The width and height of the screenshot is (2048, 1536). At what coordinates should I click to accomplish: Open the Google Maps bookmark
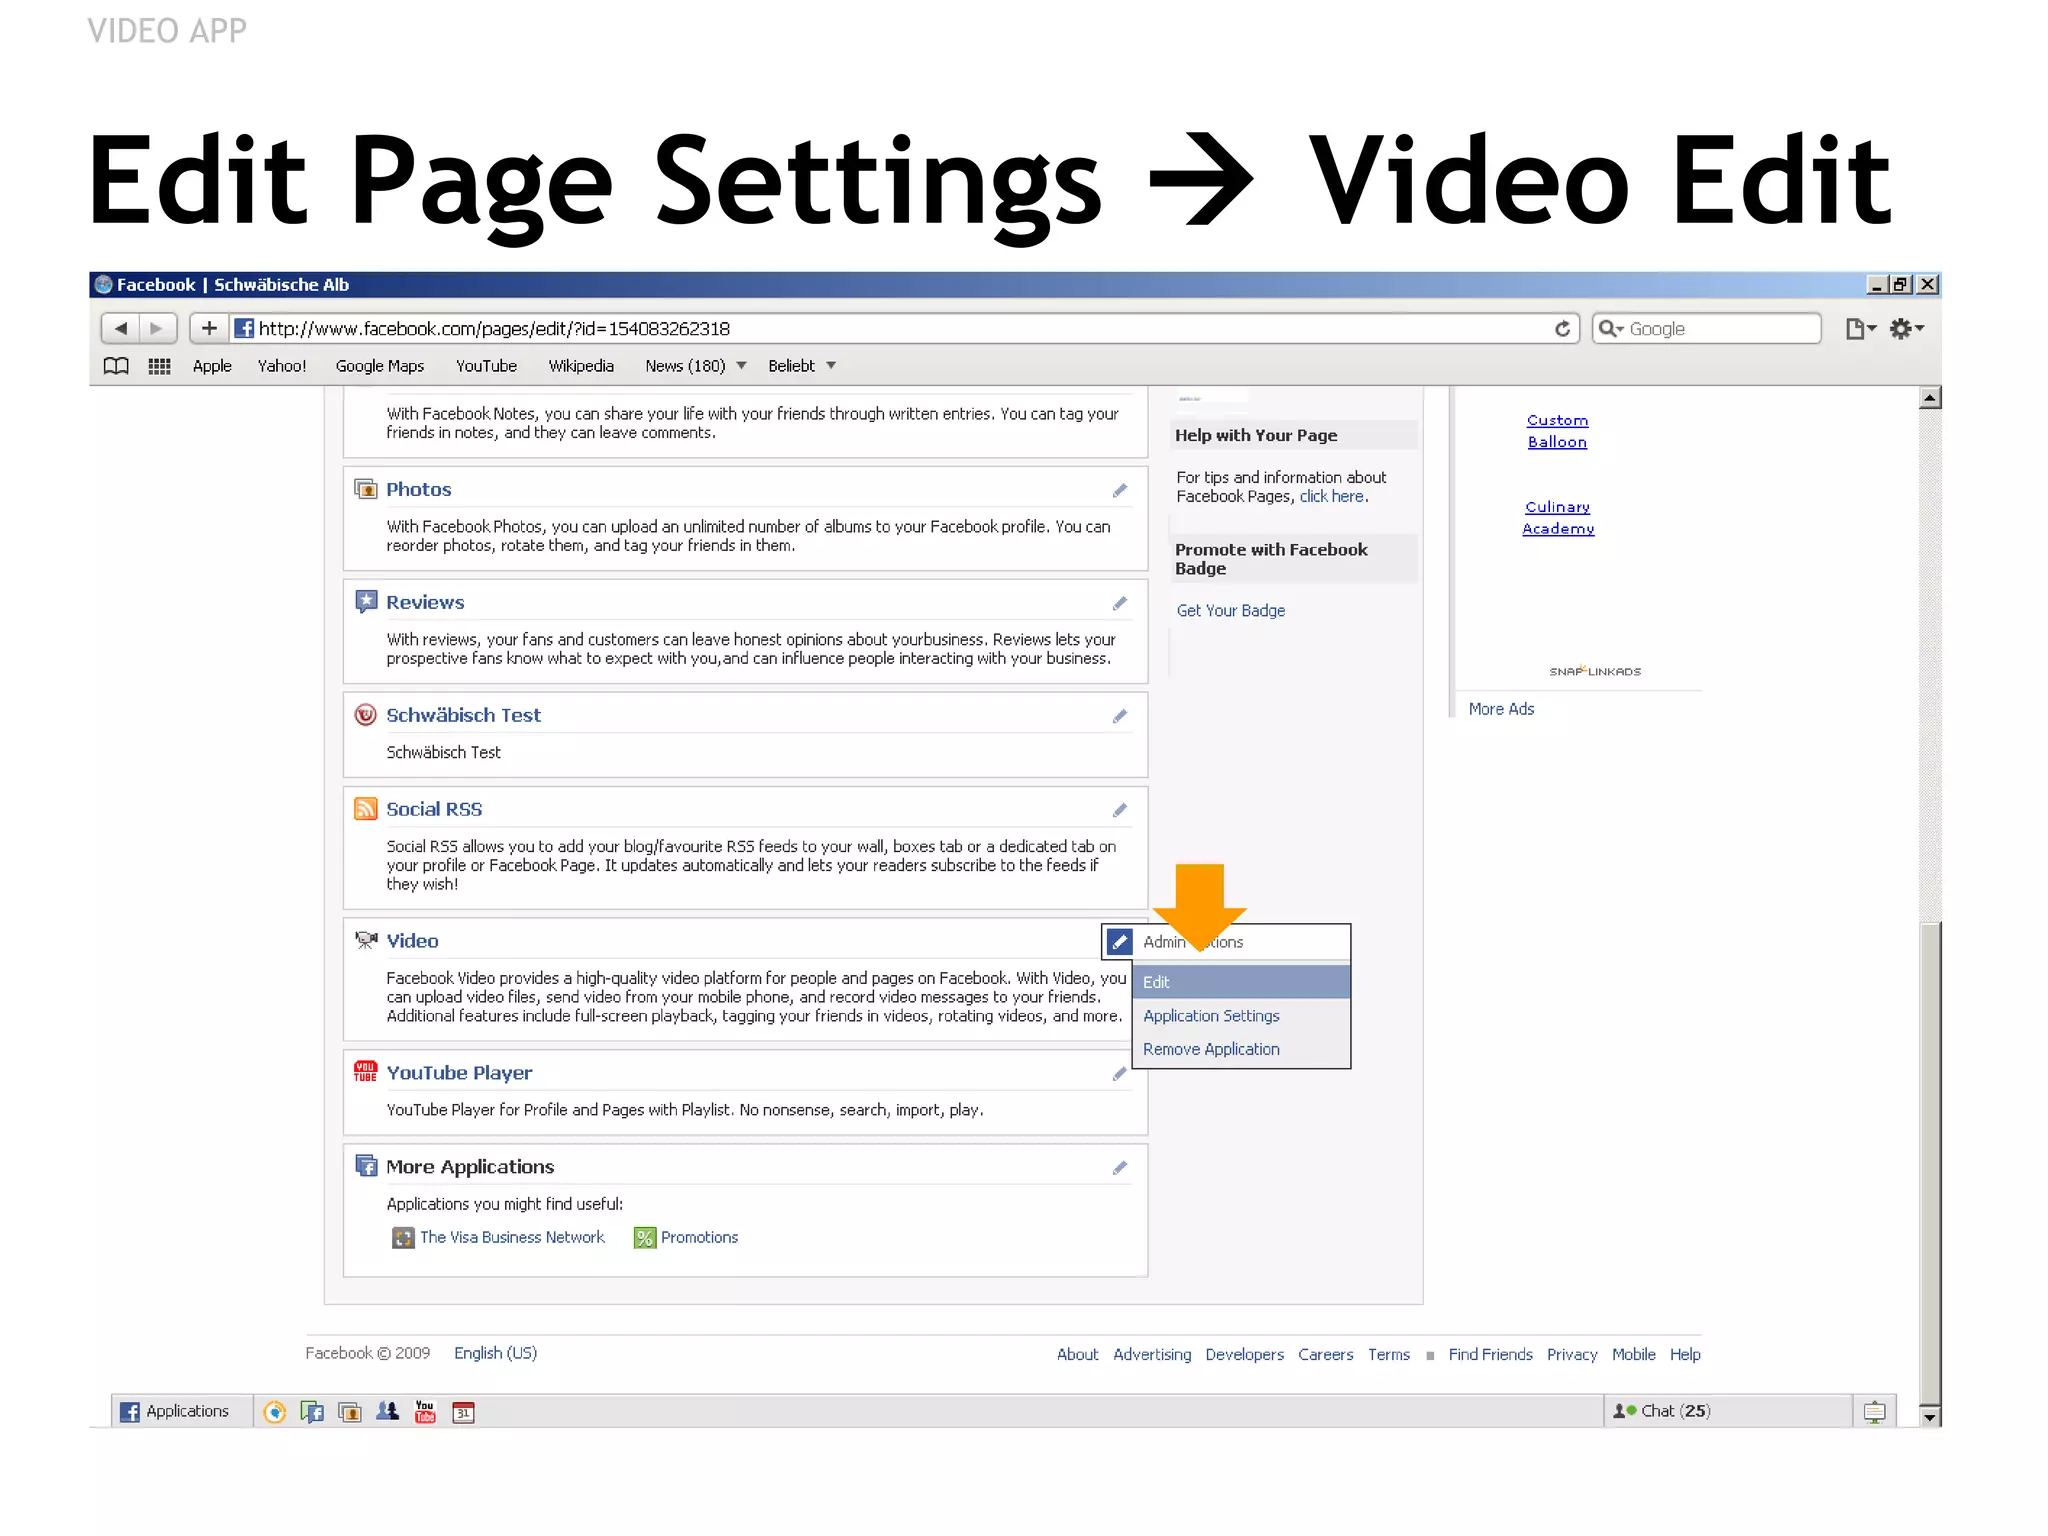pos(380,366)
